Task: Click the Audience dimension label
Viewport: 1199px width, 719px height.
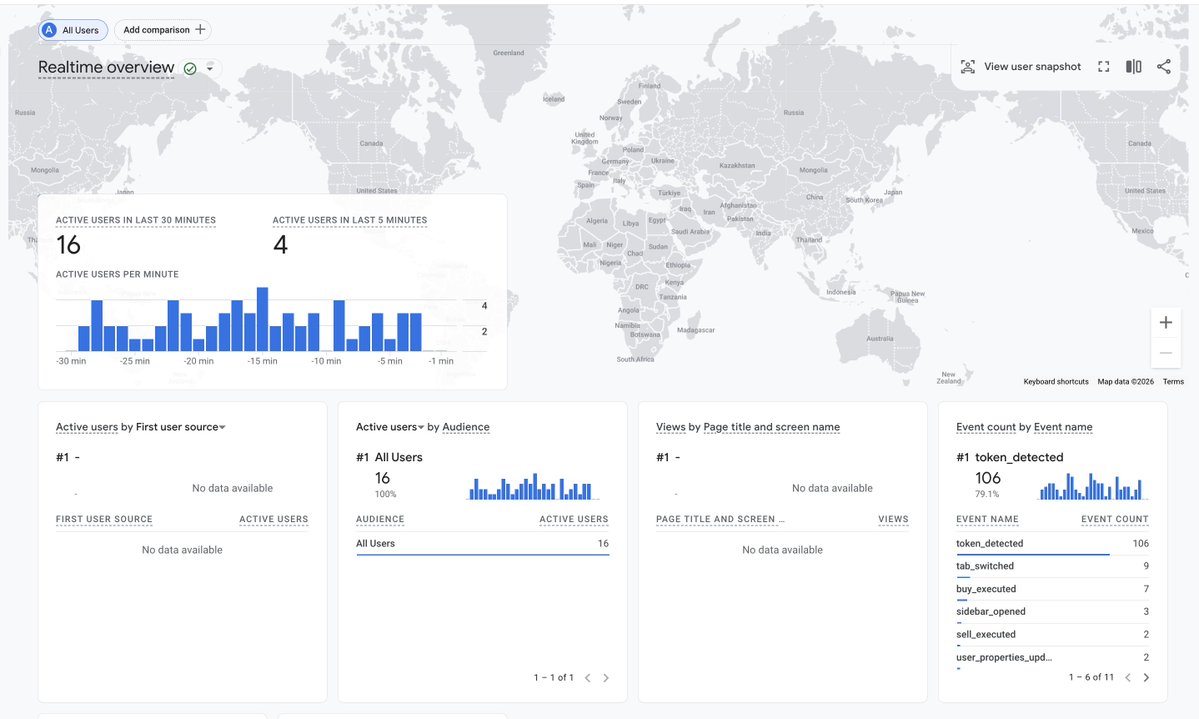Action: (x=466, y=427)
